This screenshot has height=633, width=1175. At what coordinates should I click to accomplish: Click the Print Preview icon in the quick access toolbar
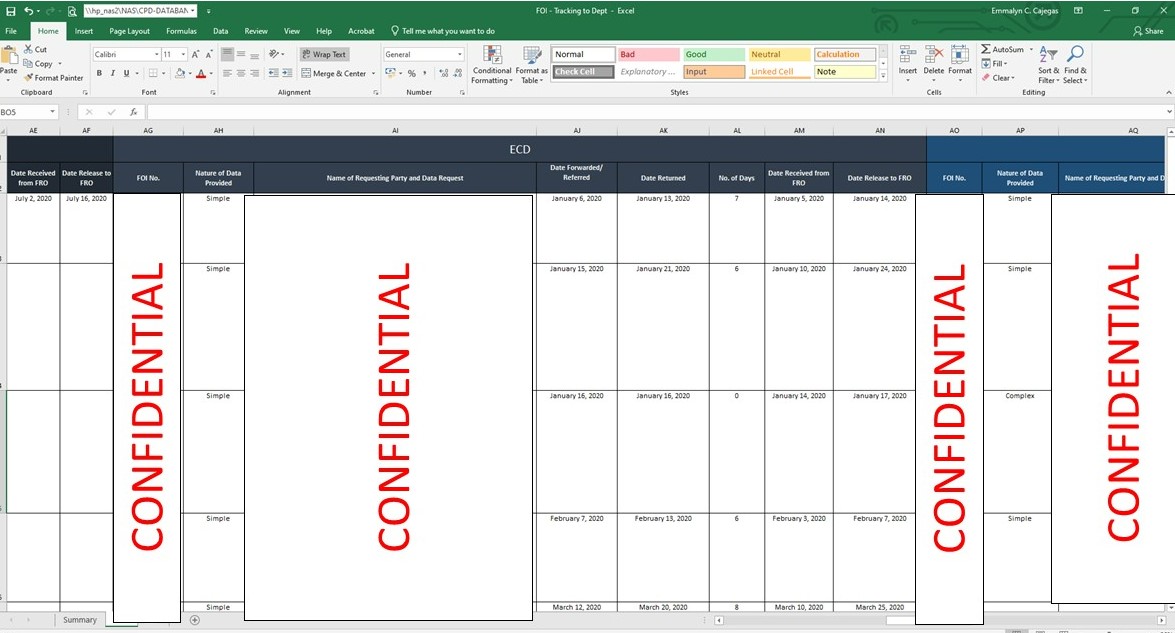pyautogui.click(x=72, y=11)
